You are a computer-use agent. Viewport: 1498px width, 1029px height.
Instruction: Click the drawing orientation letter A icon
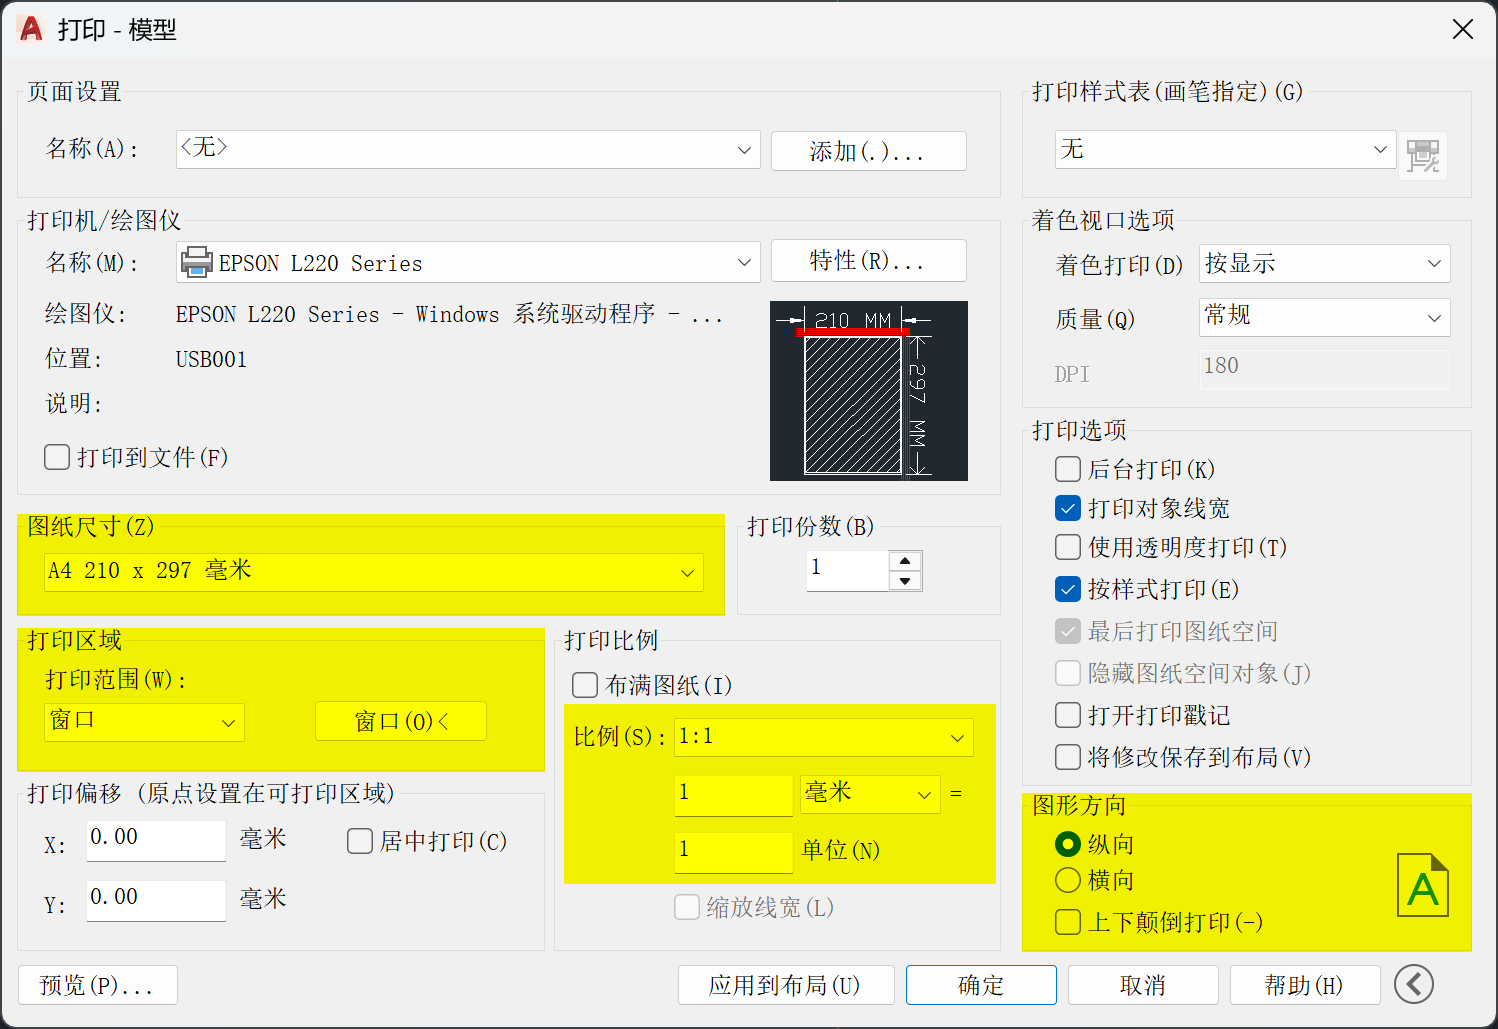click(x=1423, y=886)
